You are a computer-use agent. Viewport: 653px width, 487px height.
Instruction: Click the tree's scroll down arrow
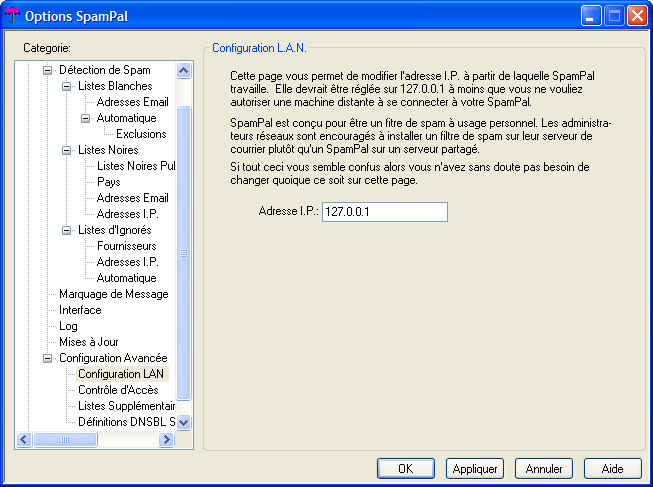(x=184, y=422)
